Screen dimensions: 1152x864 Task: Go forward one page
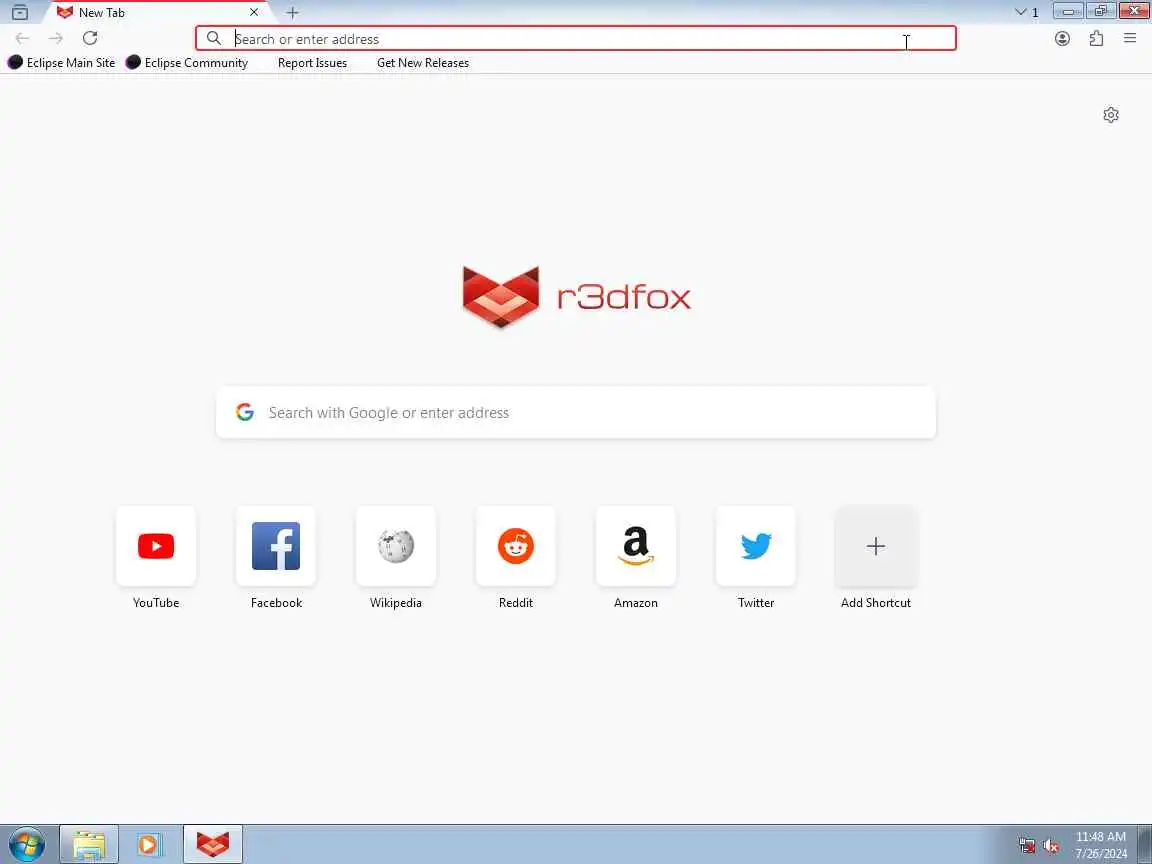[56, 38]
